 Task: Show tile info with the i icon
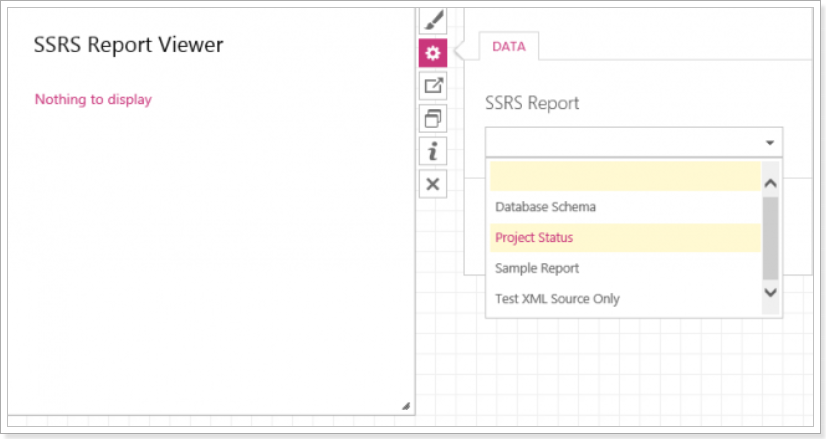[433, 151]
